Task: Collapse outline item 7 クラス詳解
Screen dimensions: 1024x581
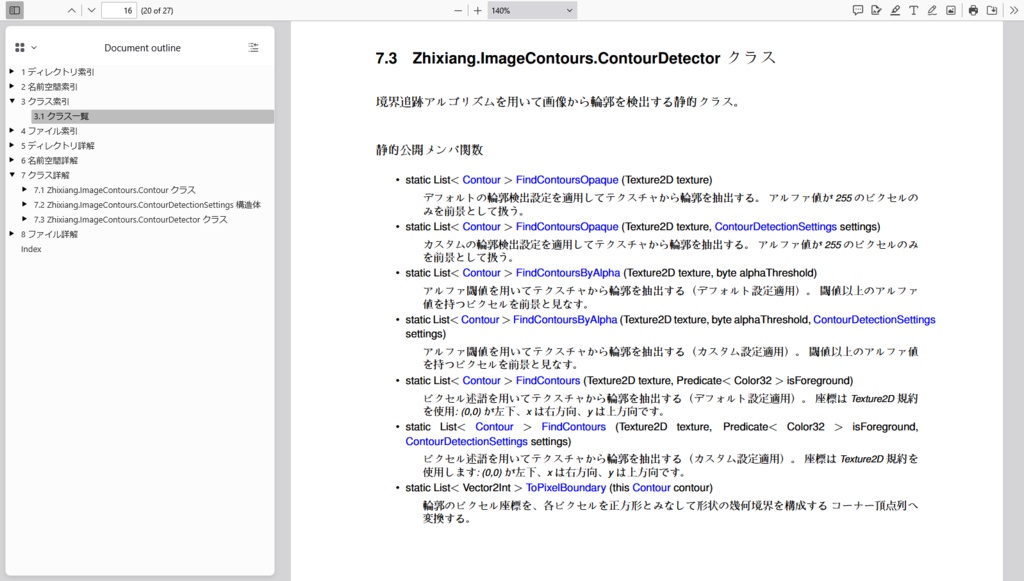Action: click(12, 175)
